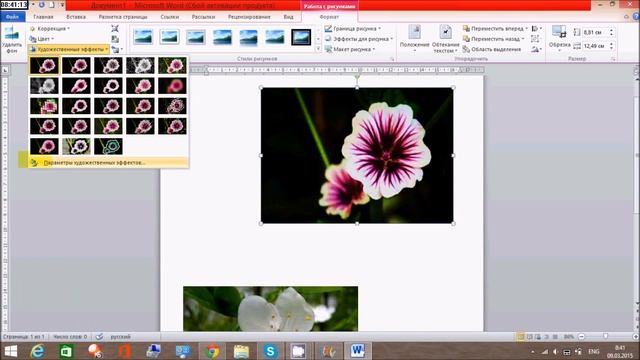Decrease picture width with the down stepper
The height and width of the screenshot is (360, 640).
click(611, 49)
